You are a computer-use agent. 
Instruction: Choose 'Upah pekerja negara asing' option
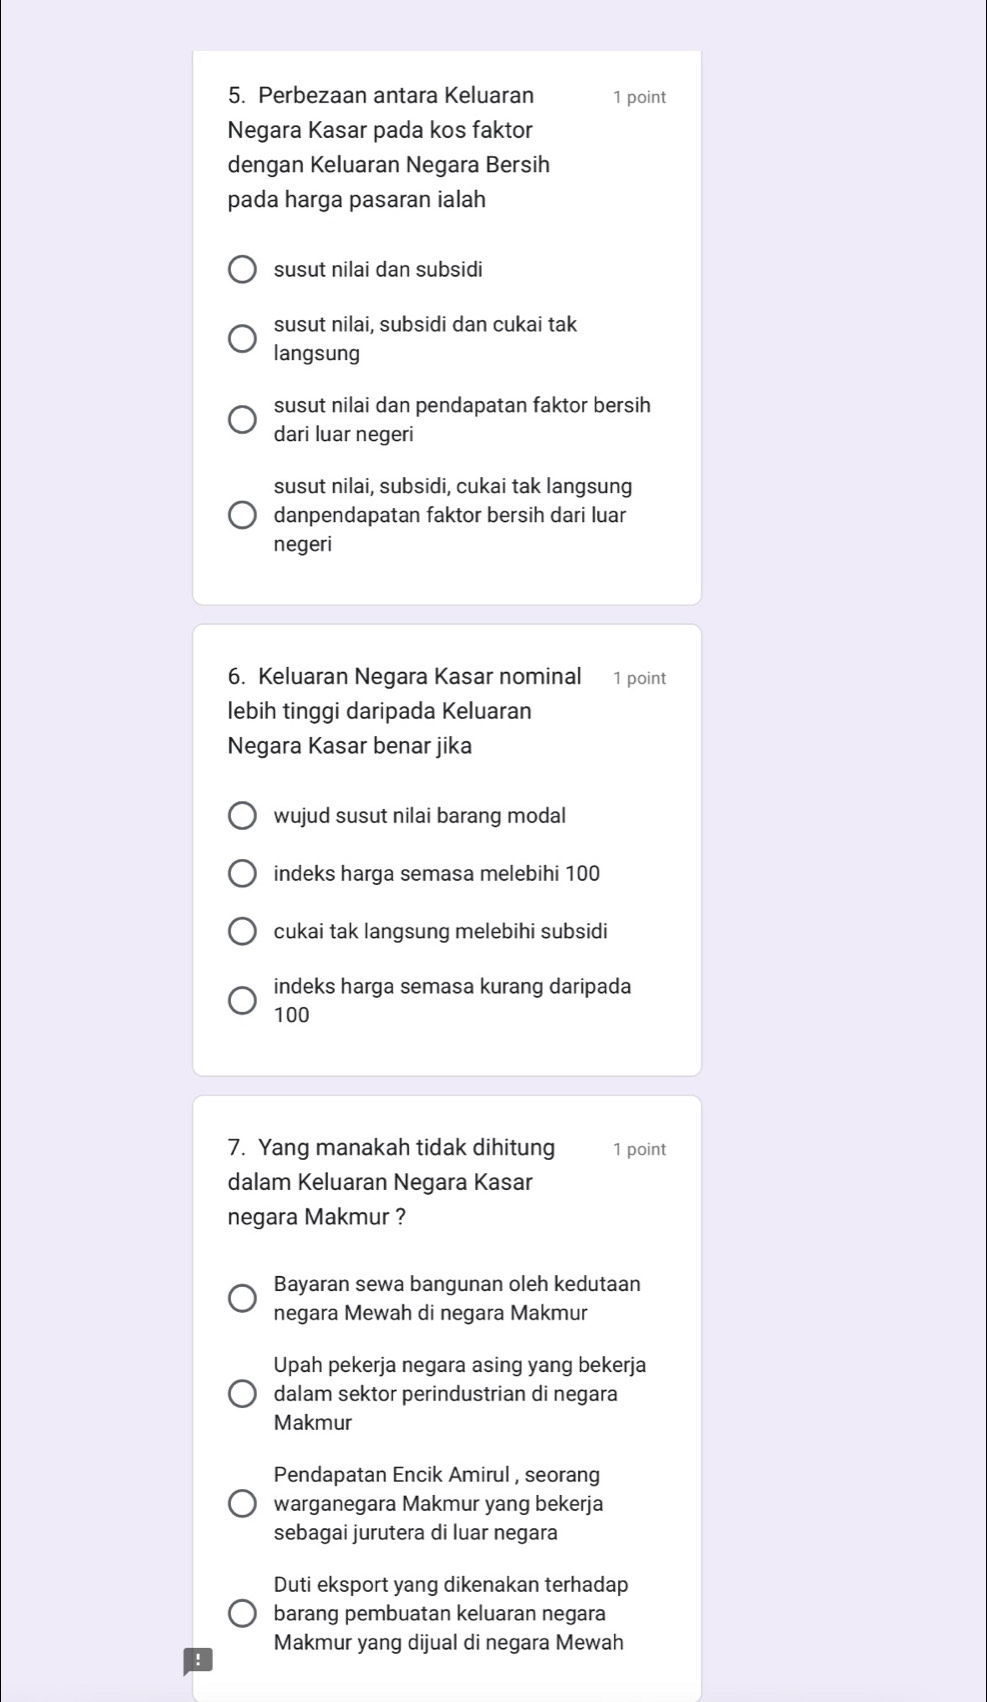pos(242,1394)
